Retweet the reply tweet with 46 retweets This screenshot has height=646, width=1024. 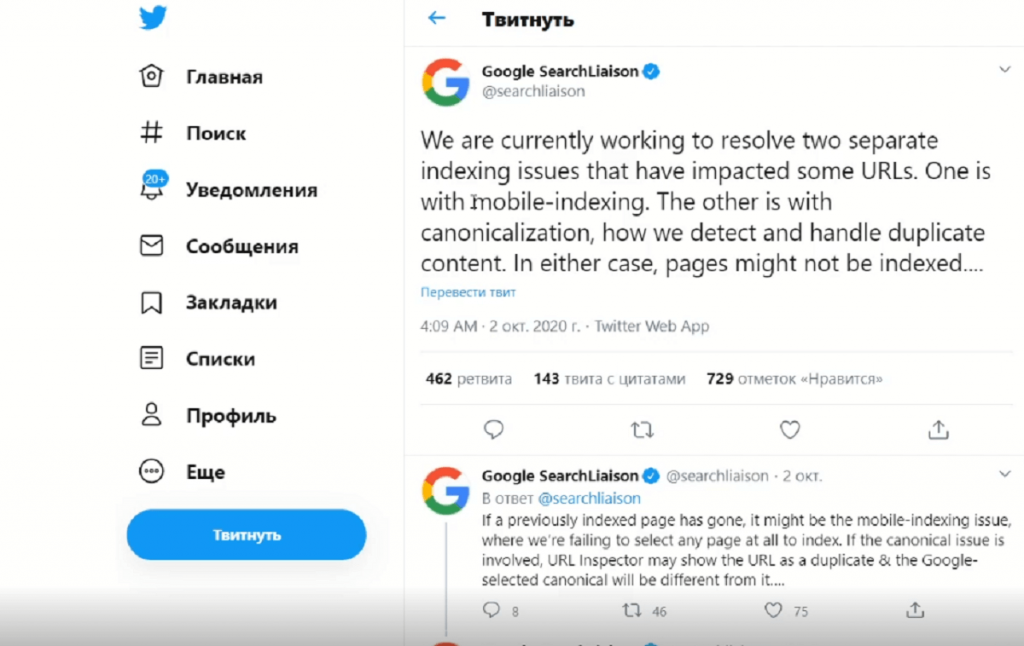coord(632,610)
